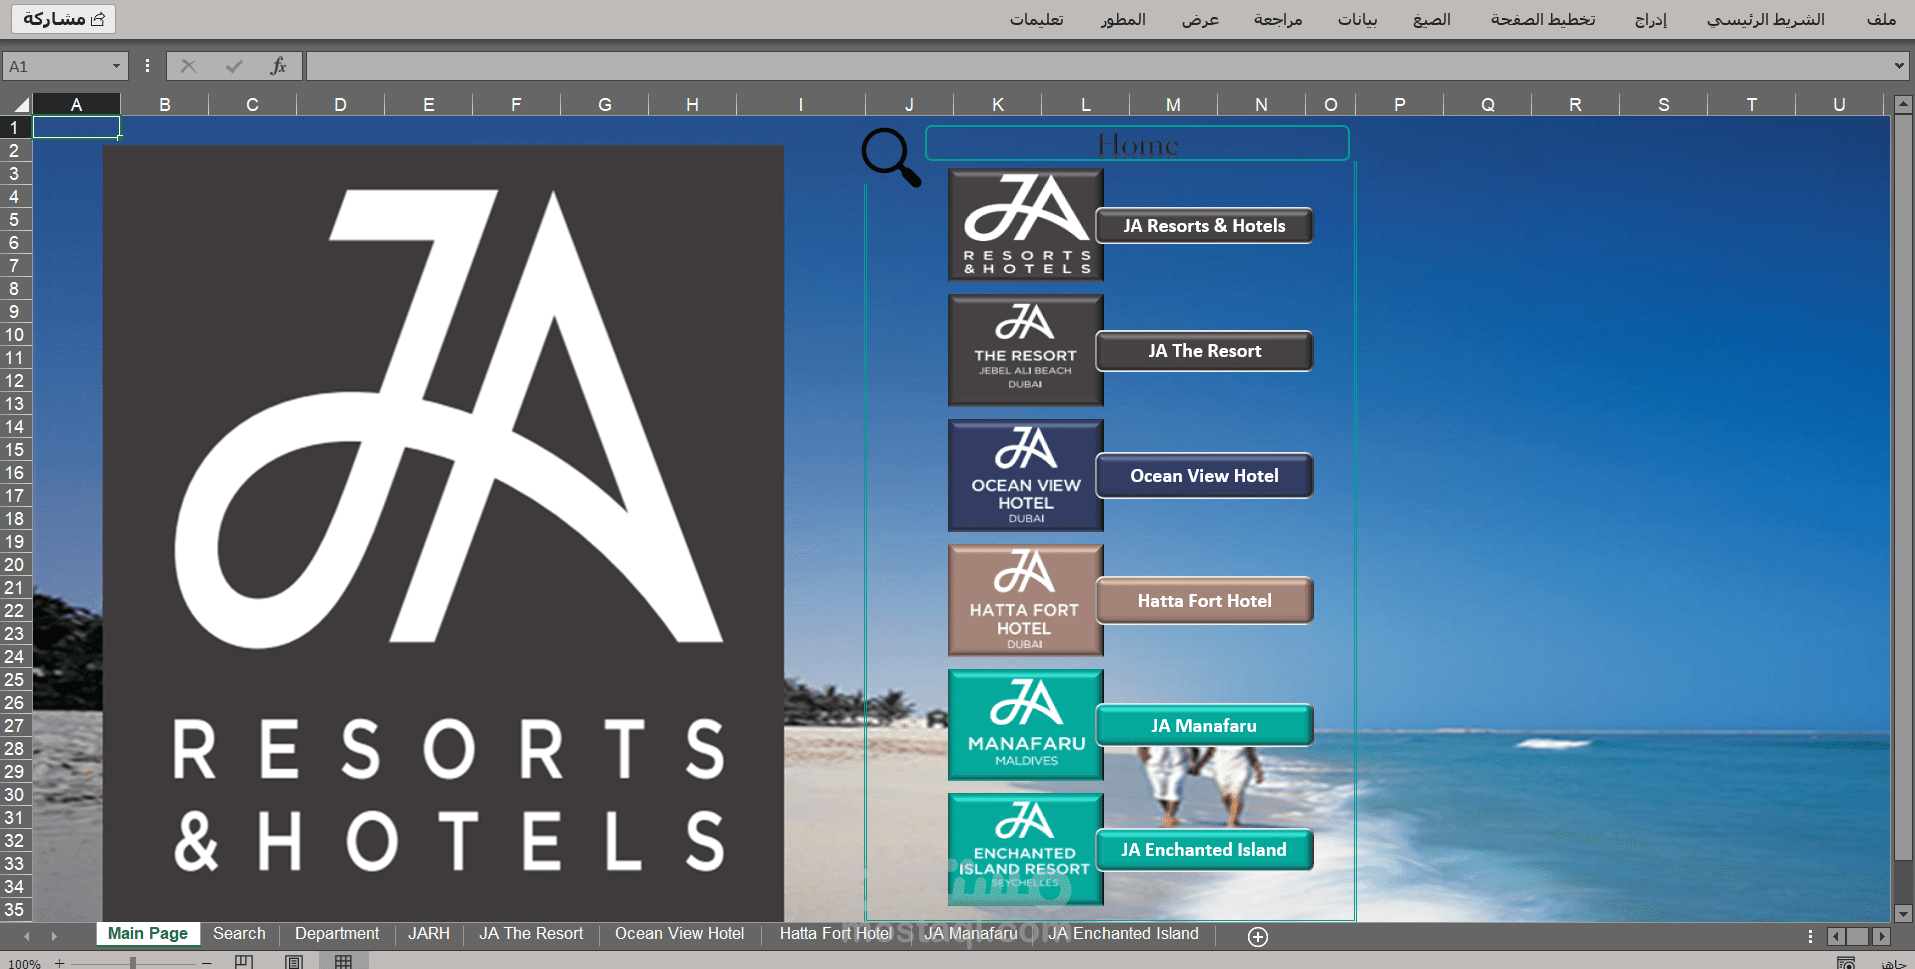Click the vertical scrollbar down arrow
The height and width of the screenshot is (969, 1915).
[1903, 913]
